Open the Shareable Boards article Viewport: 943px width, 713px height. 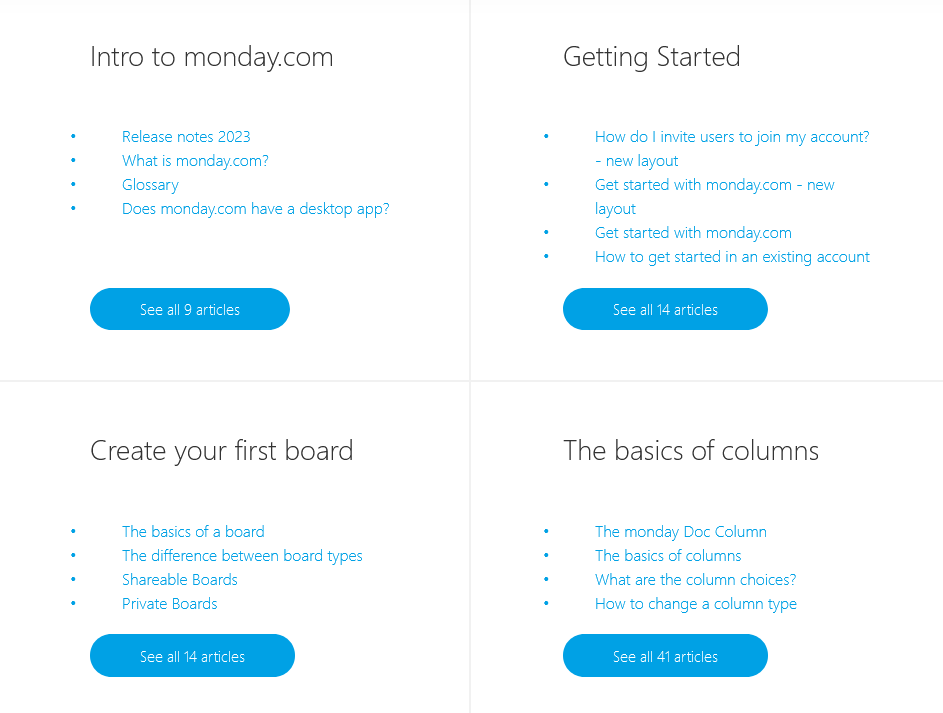(x=180, y=579)
